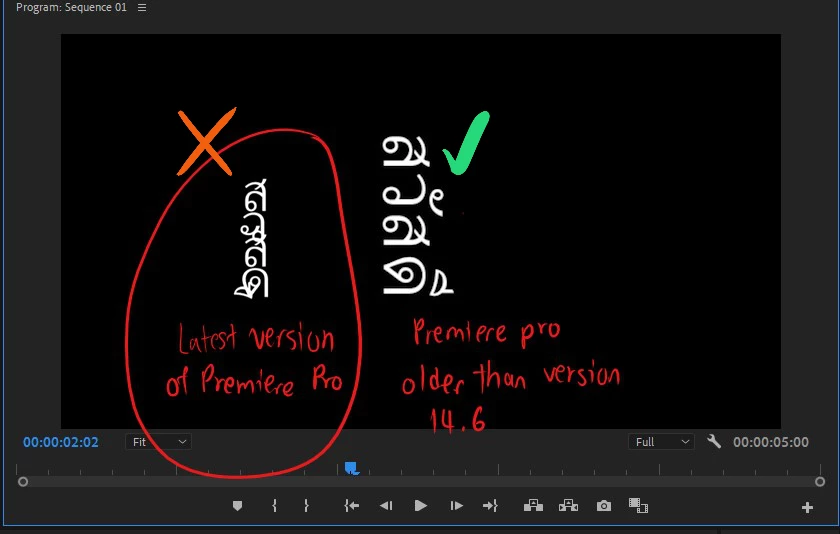This screenshot has height=534, width=840.
Task: Step back one frame
Action: [x=386, y=506]
